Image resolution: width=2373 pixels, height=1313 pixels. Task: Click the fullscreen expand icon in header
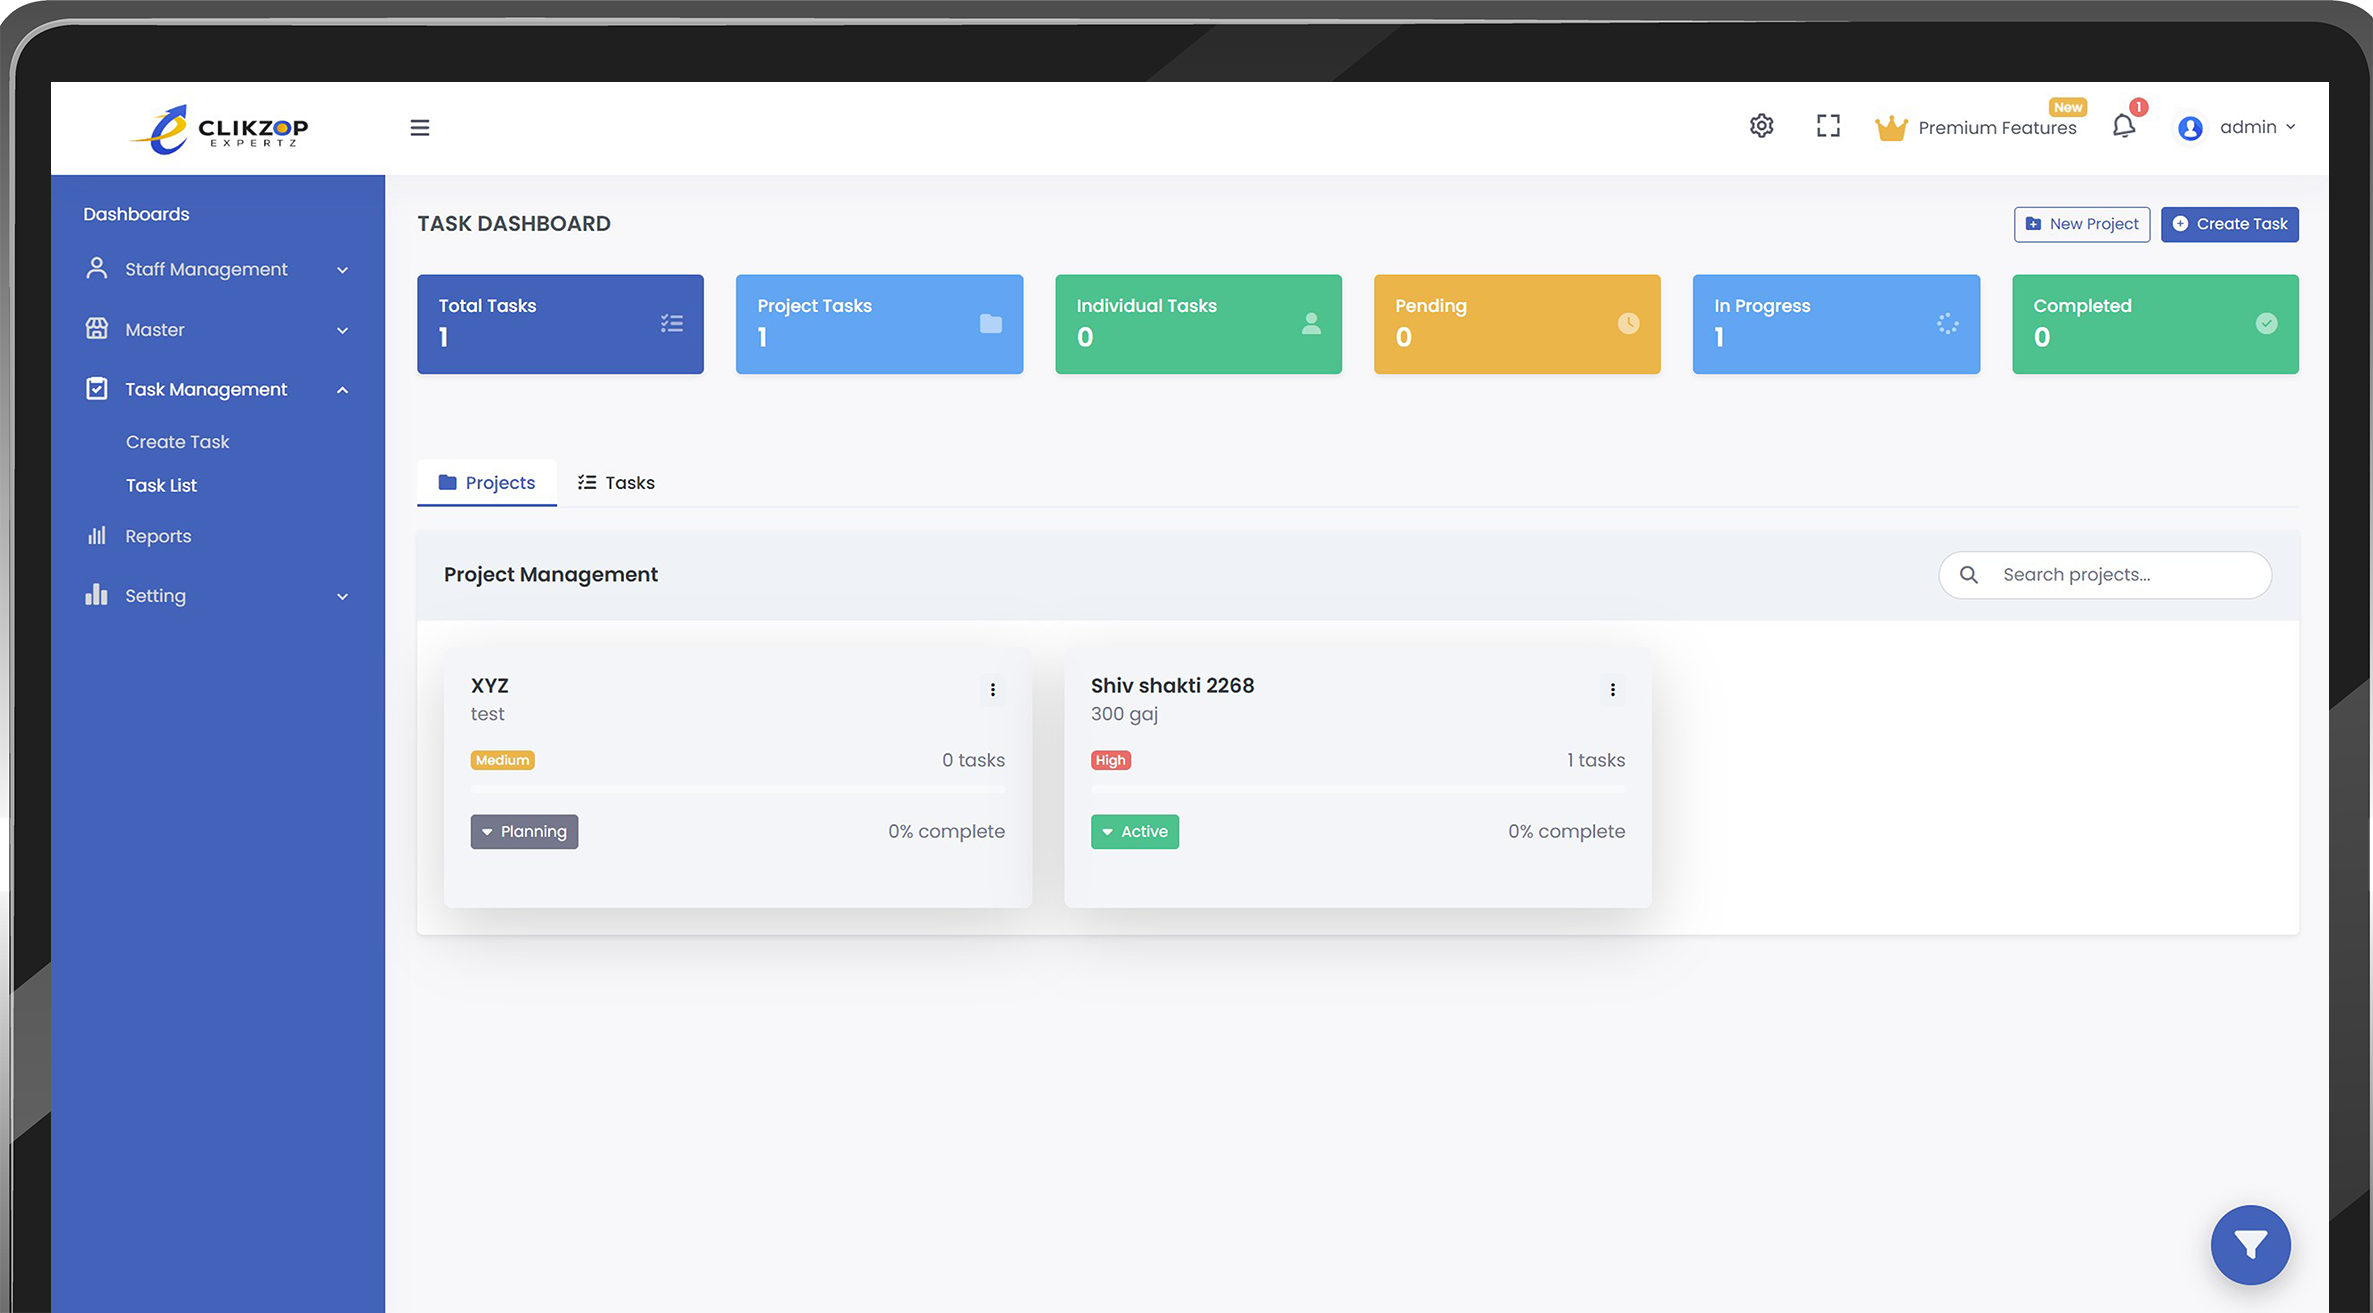(1828, 126)
